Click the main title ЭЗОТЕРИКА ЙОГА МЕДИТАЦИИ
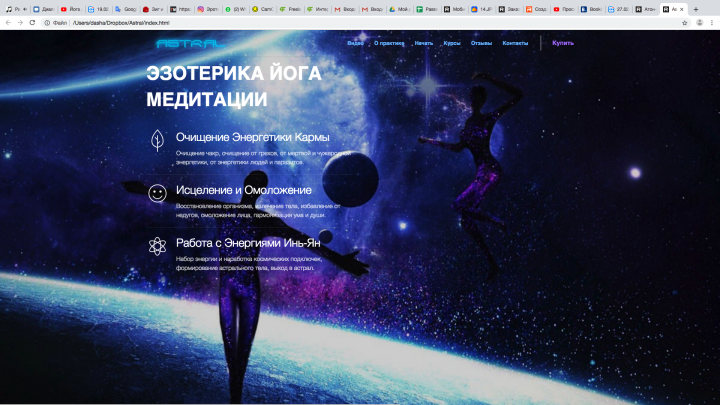This screenshot has height=405, width=720. [234, 86]
